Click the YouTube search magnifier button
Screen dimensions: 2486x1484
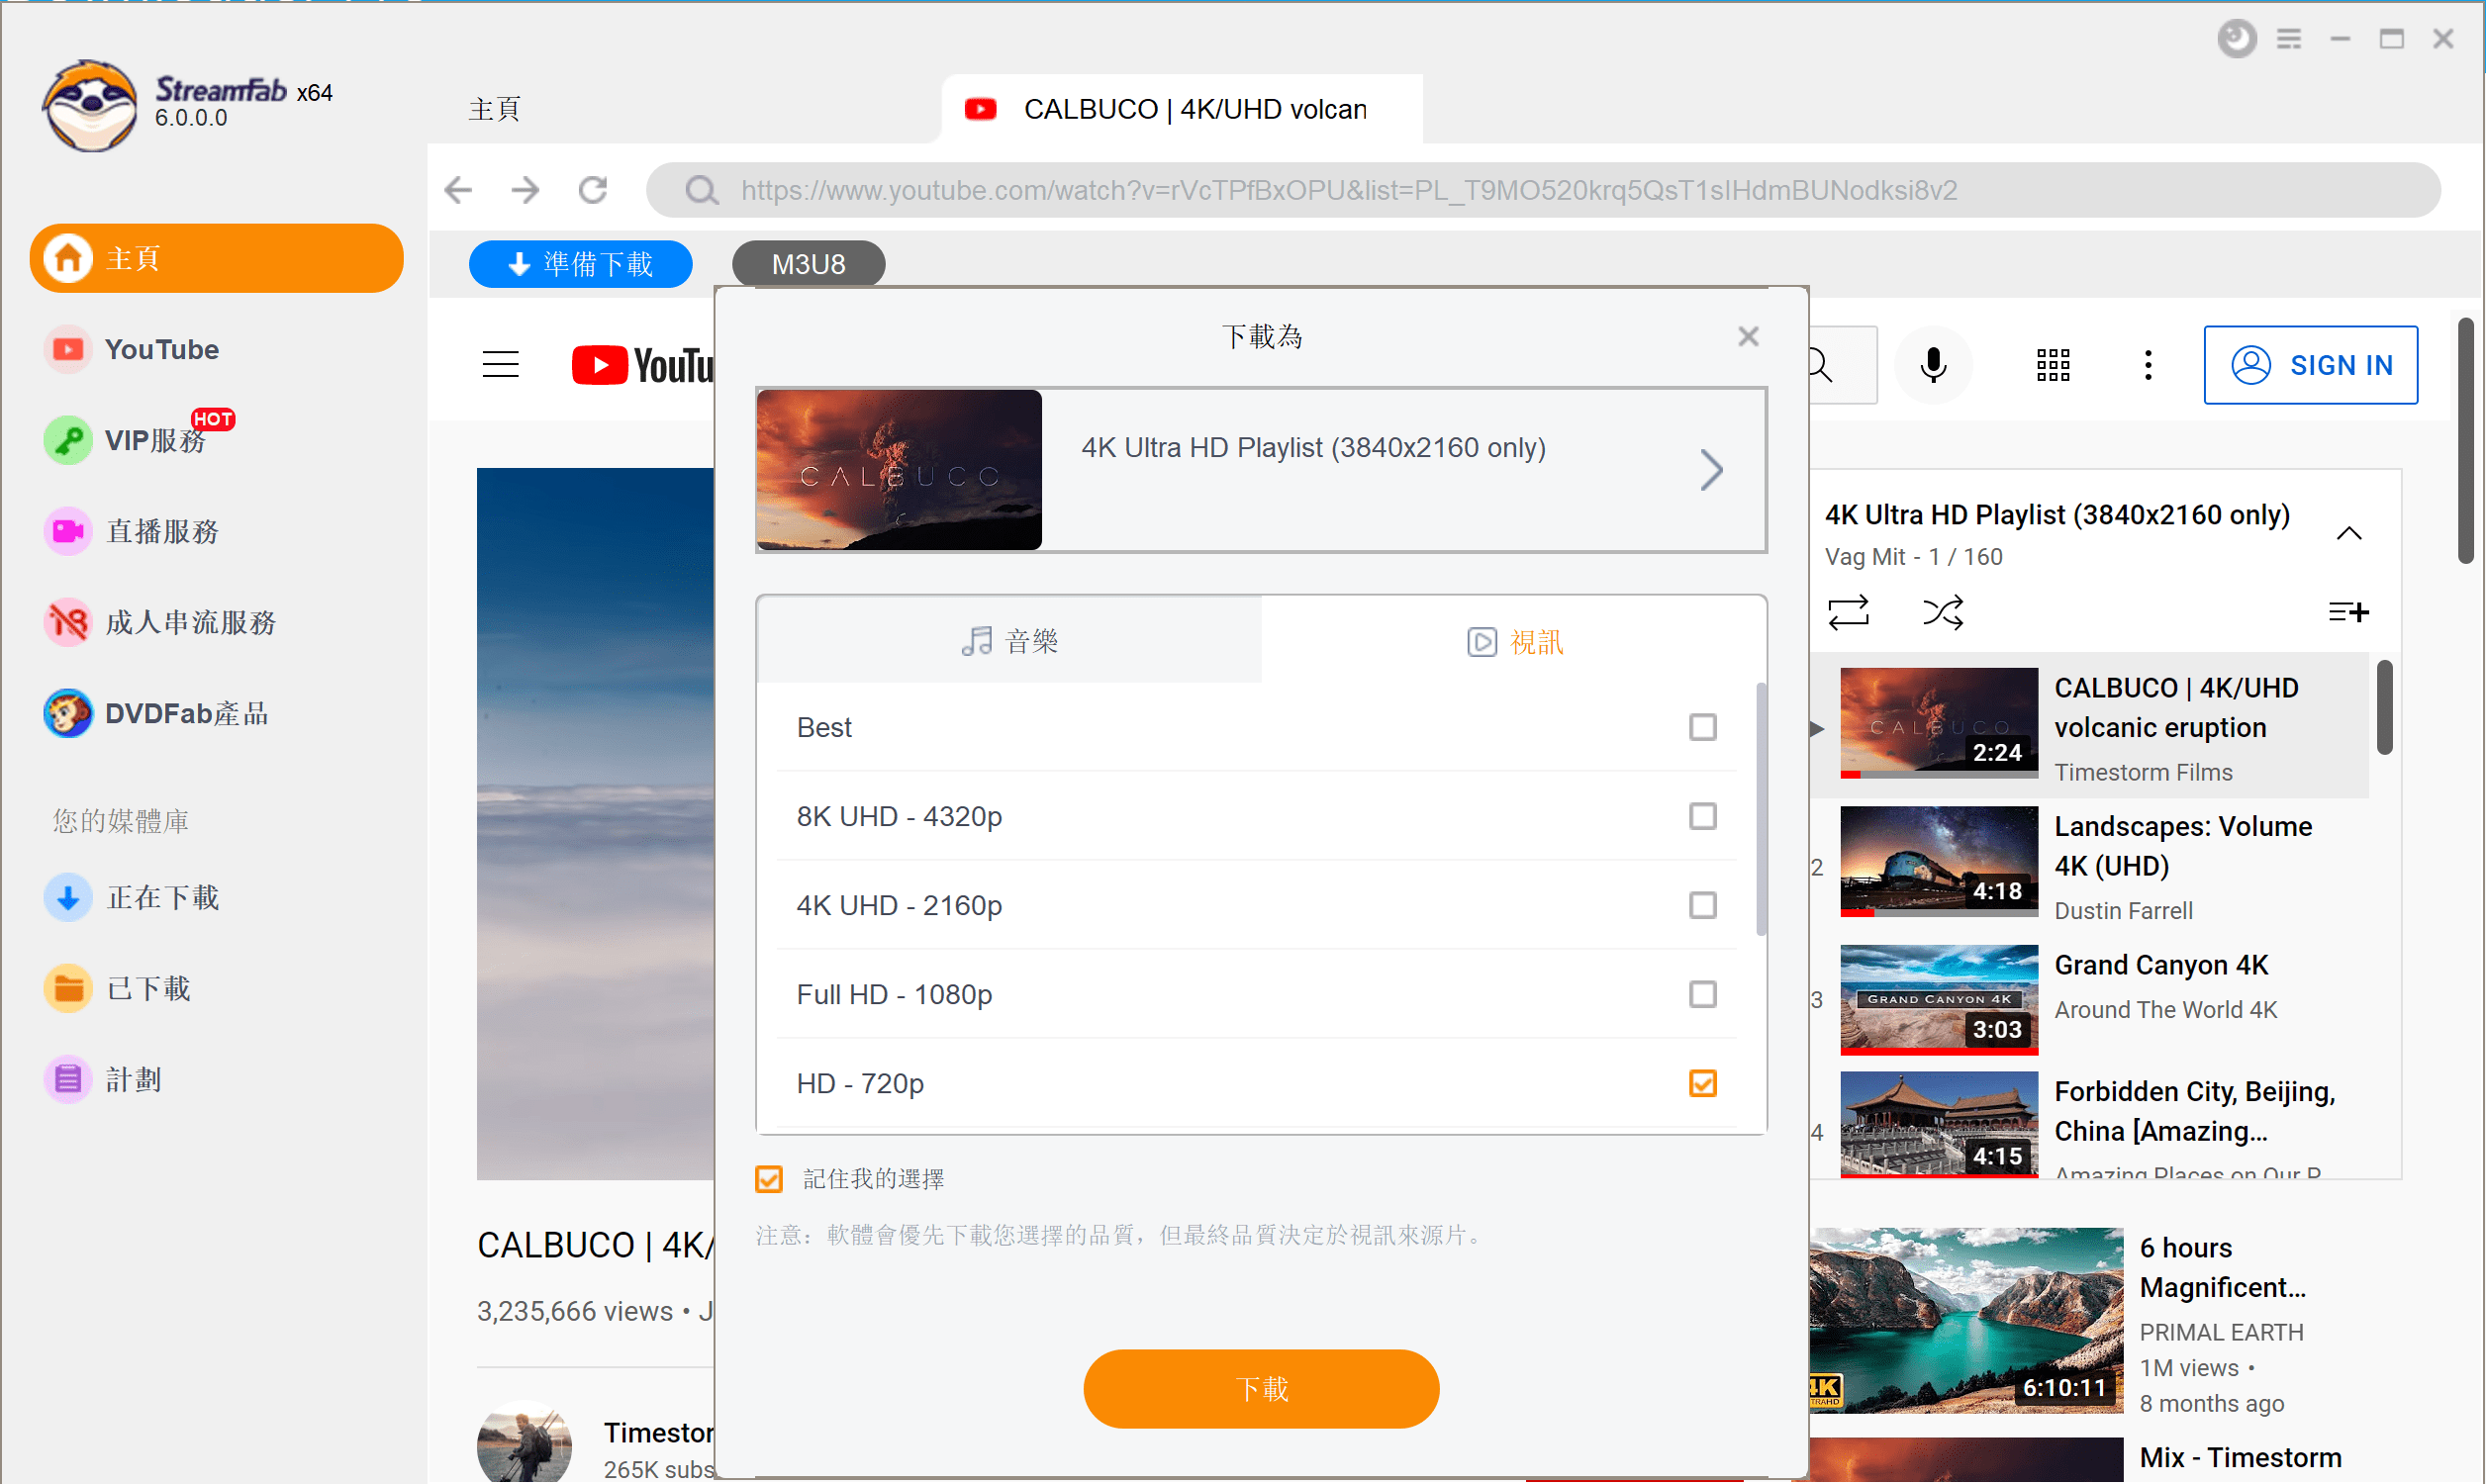pyautogui.click(x=1823, y=365)
